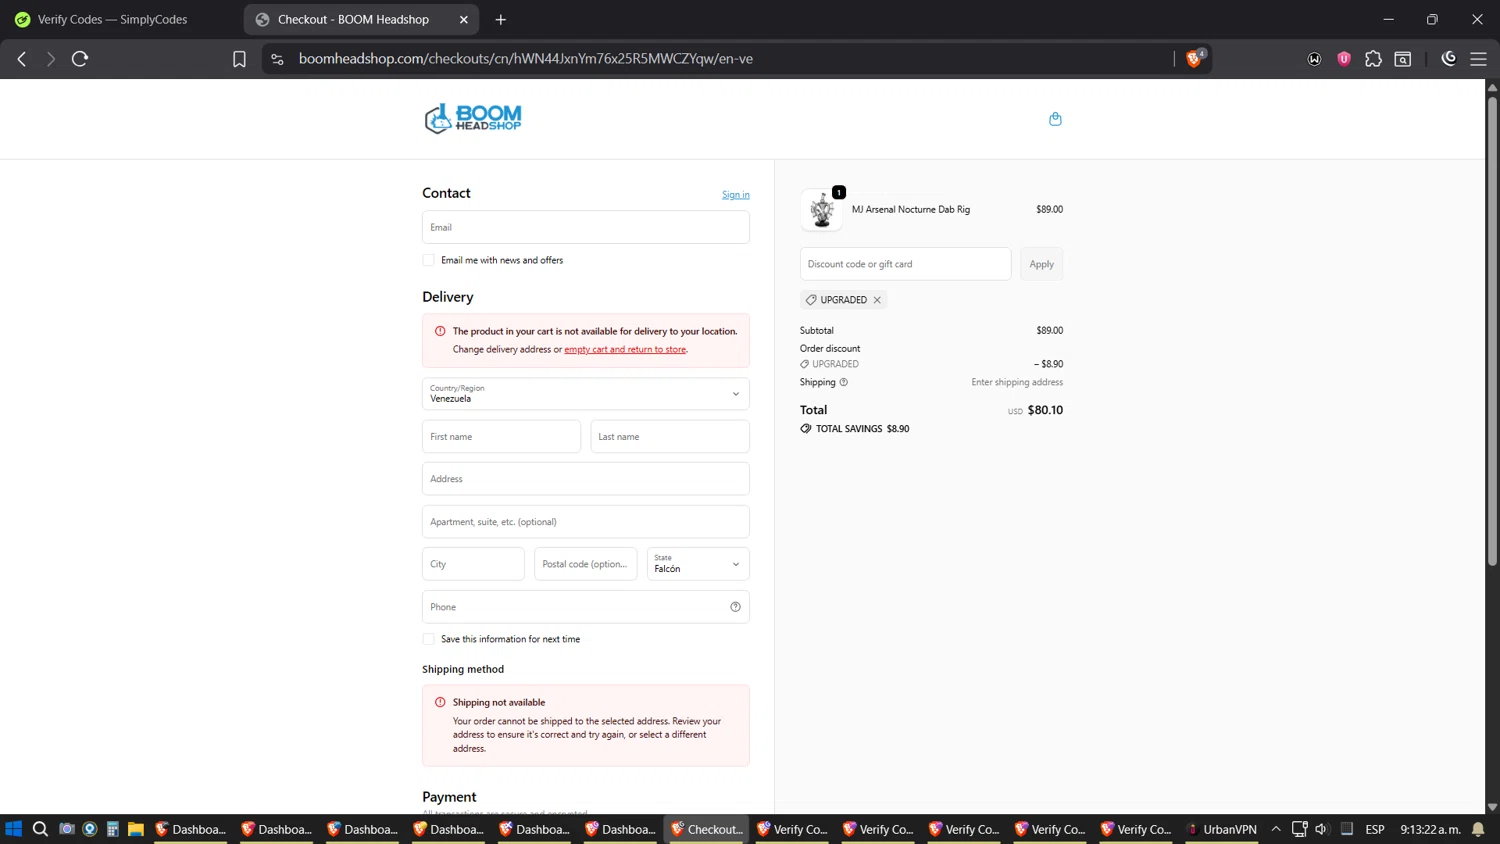Open UrbanVPN from the taskbar
The width and height of the screenshot is (1500, 844).
1221,829
